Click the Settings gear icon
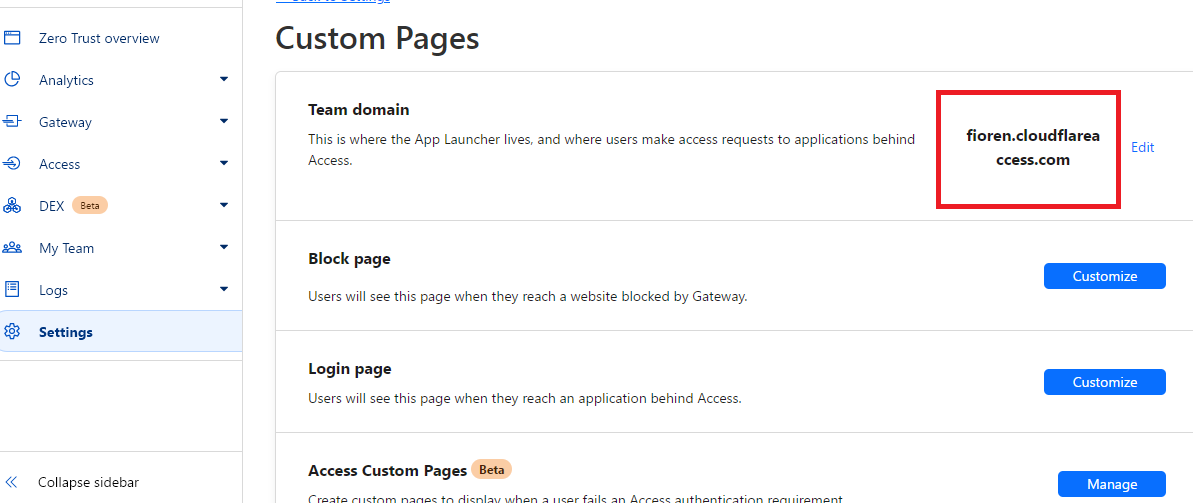1193x503 pixels. (12, 332)
